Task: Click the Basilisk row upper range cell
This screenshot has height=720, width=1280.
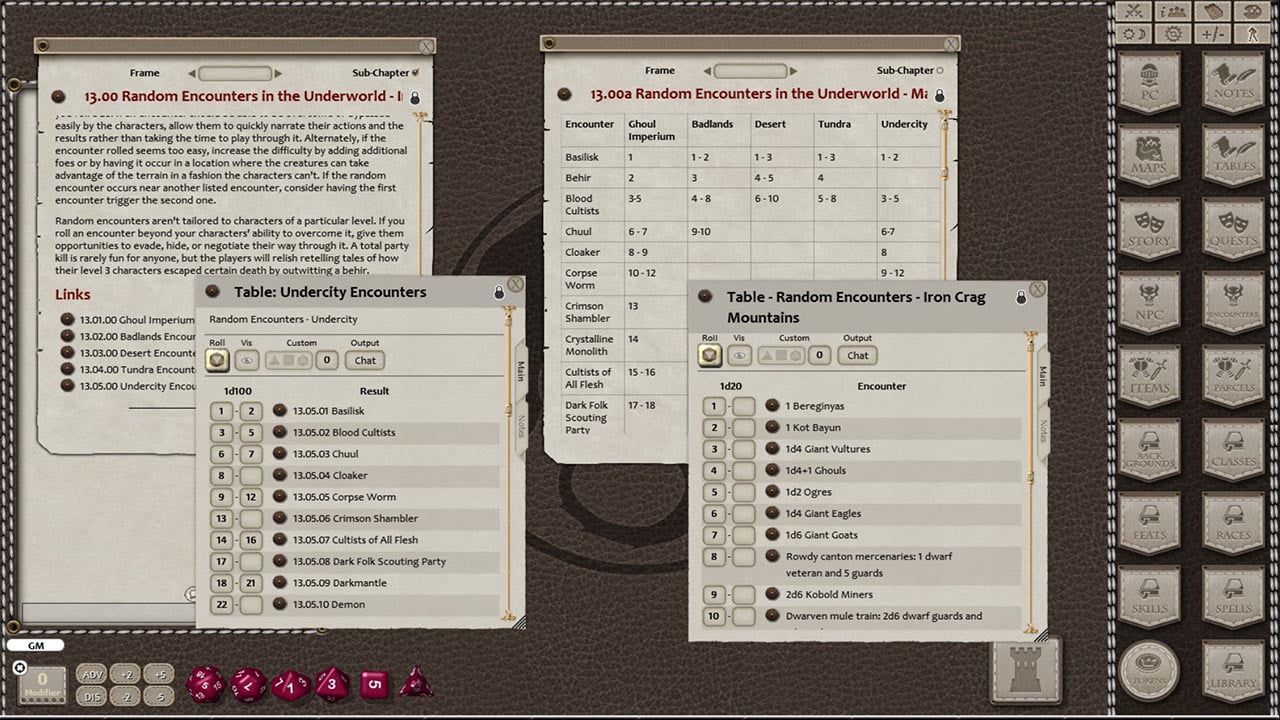Action: pyautogui.click(x=251, y=411)
